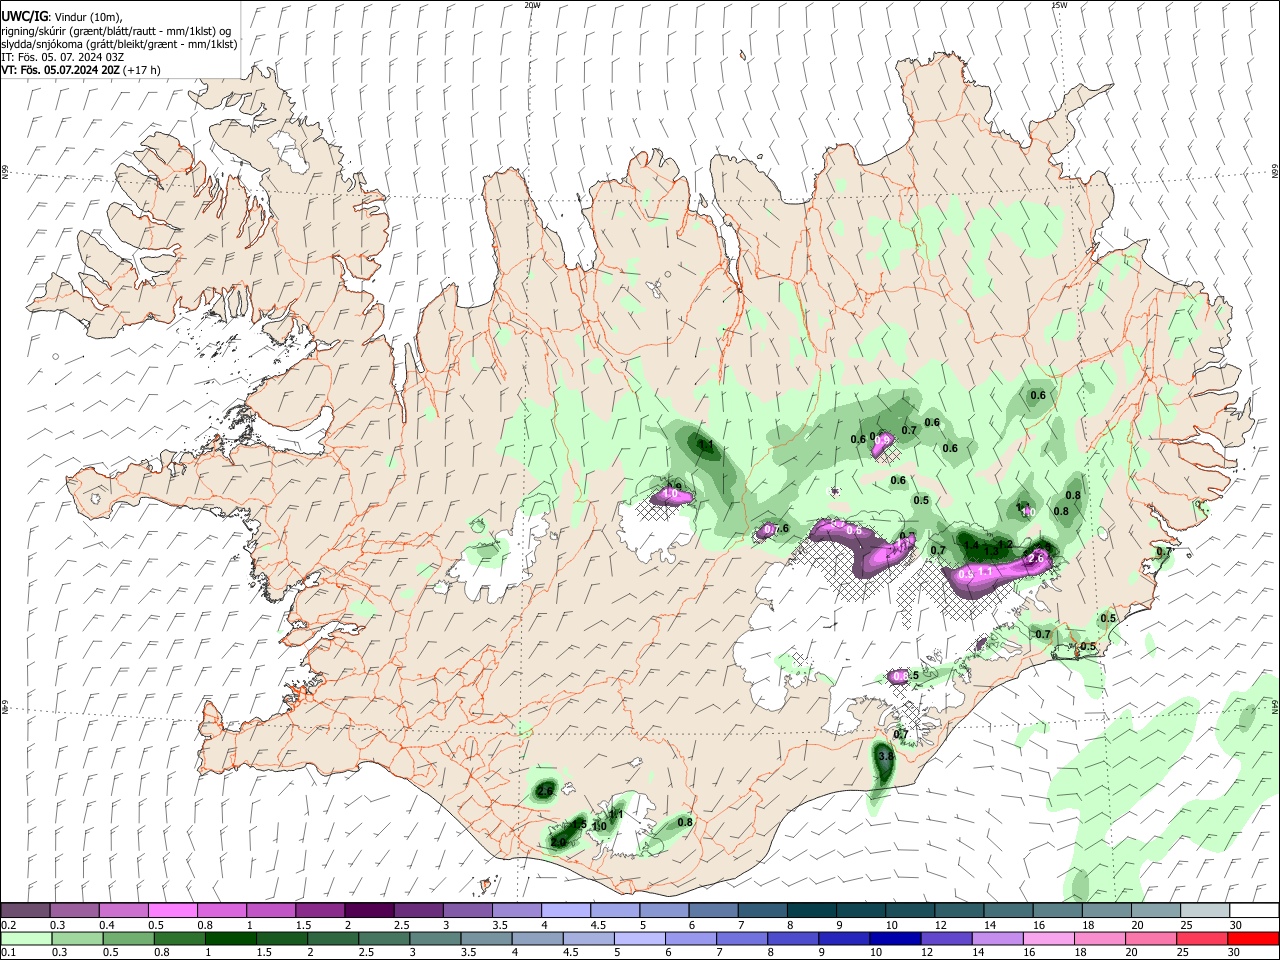Image resolution: width=1280 pixels, height=960 pixels.
Task: Click the periwinkle 4 snow legend swatch
Action: (x=566, y=911)
